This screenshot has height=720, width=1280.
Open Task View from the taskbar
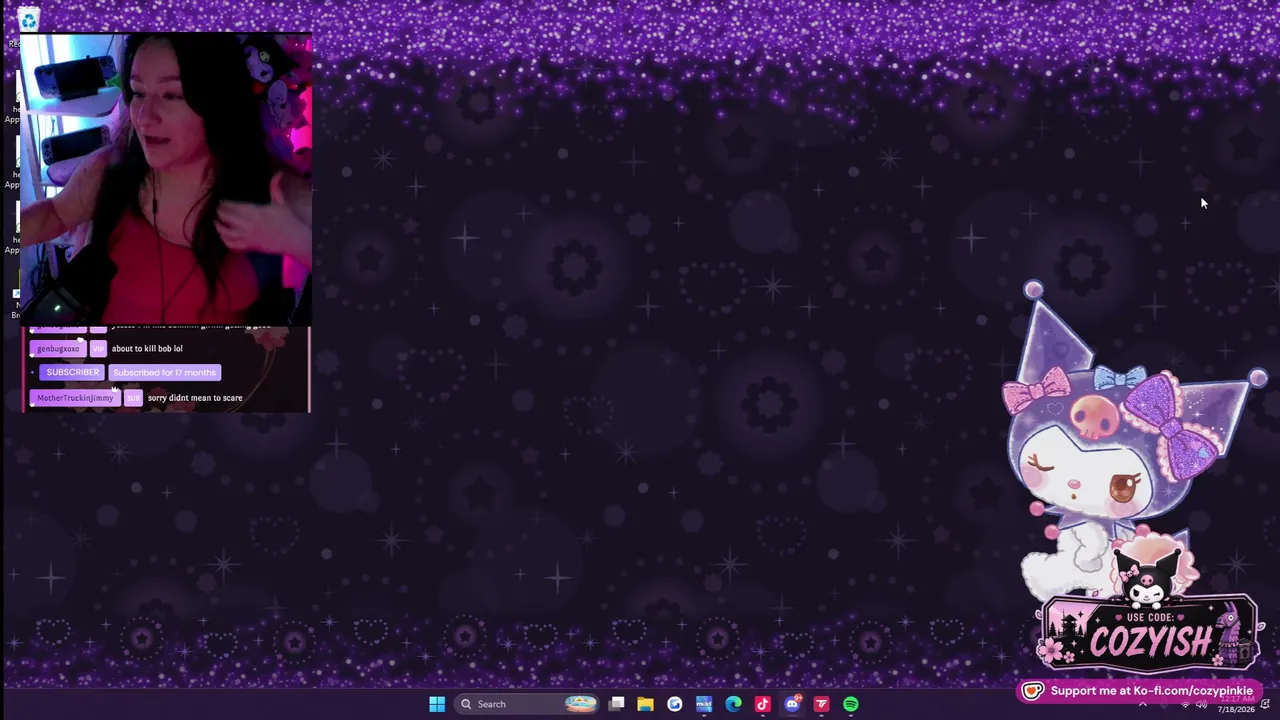point(617,704)
